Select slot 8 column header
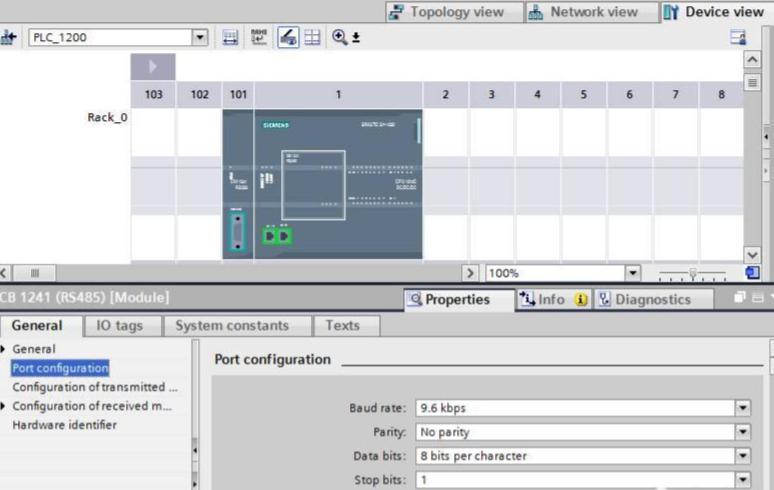Screen dimensions: 774x490 [x=721, y=94]
